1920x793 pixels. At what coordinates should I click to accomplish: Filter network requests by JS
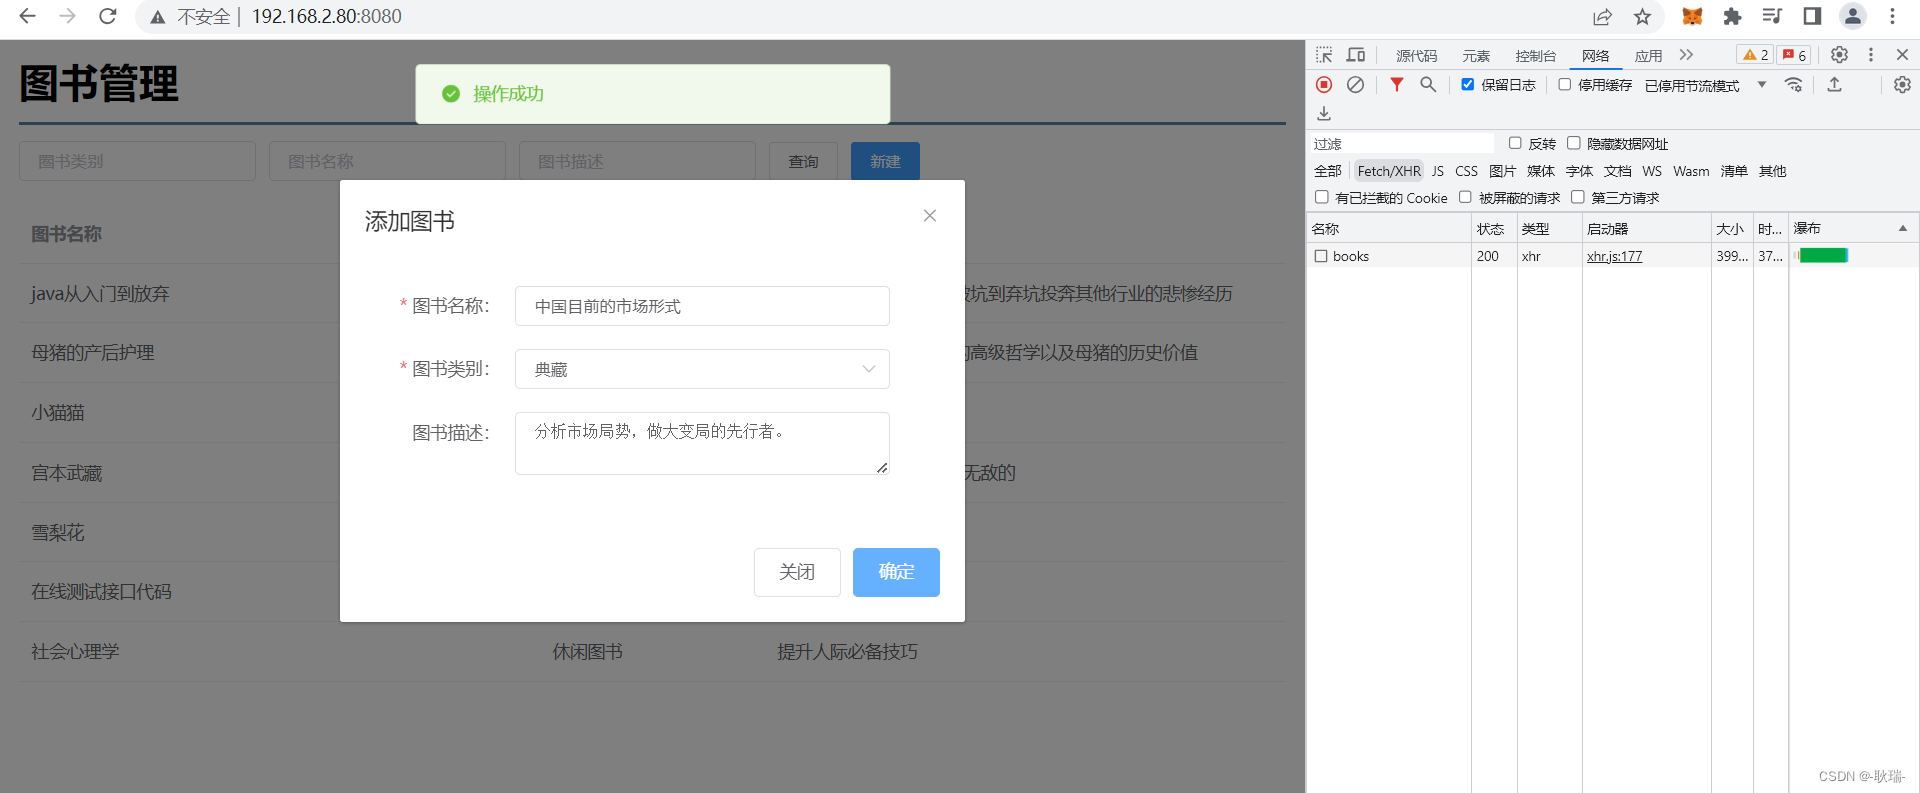coord(1438,171)
